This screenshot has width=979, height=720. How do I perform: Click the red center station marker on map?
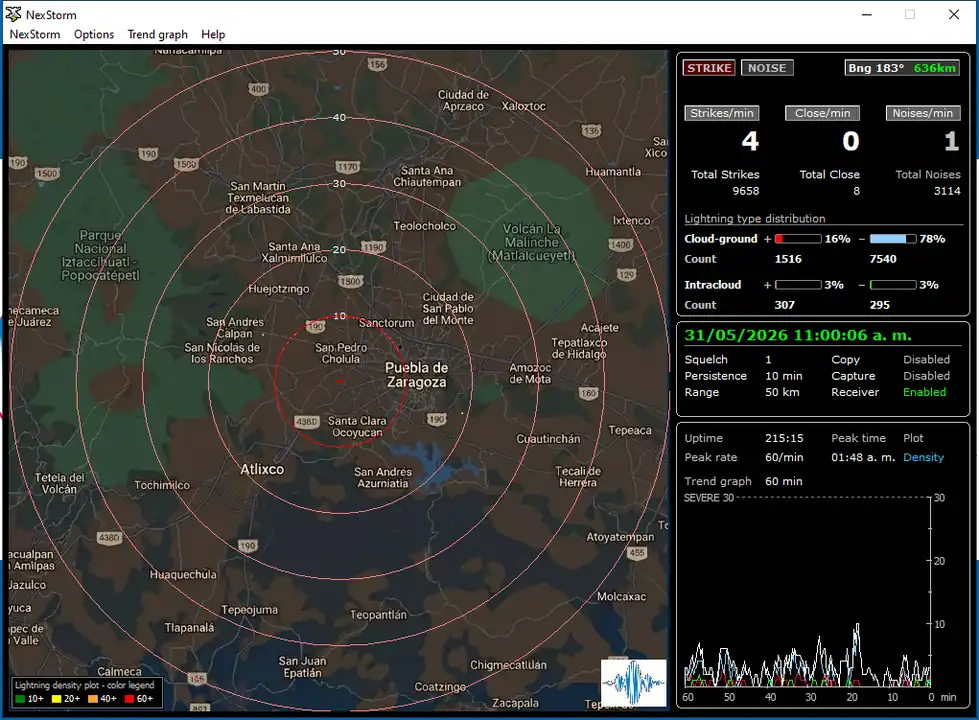pyautogui.click(x=340, y=381)
